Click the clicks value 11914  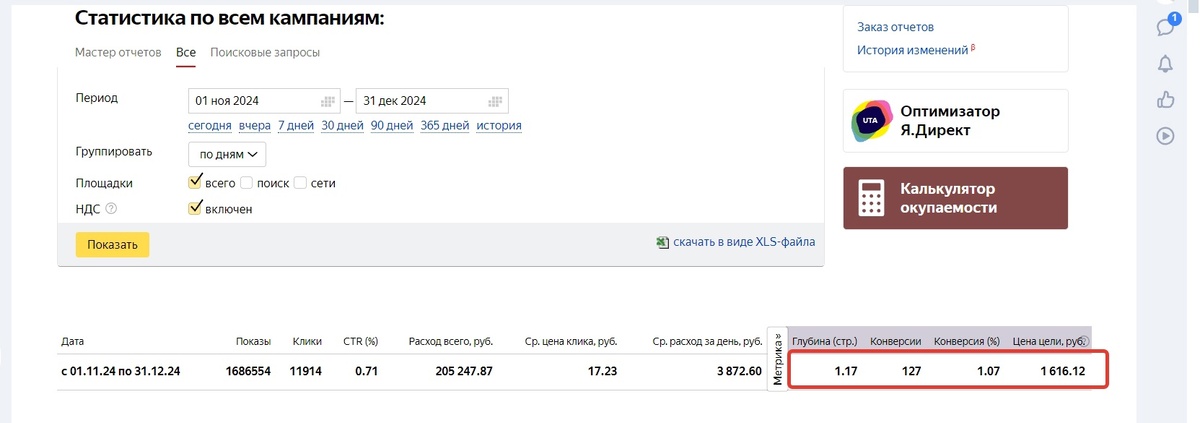point(305,371)
